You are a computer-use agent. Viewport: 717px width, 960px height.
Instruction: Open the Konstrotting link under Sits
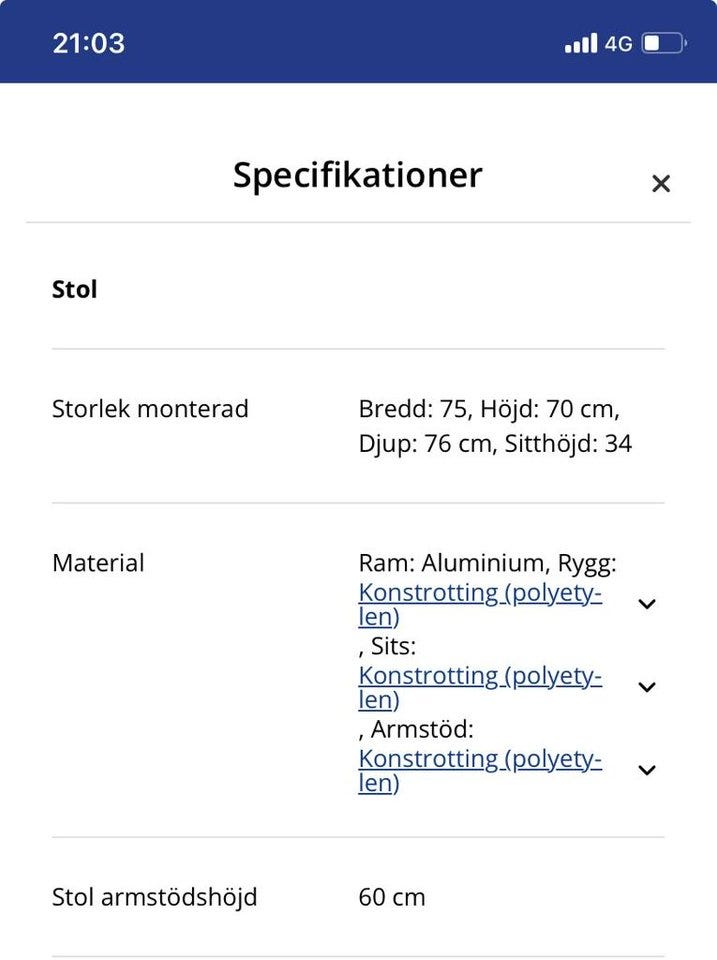[480, 686]
